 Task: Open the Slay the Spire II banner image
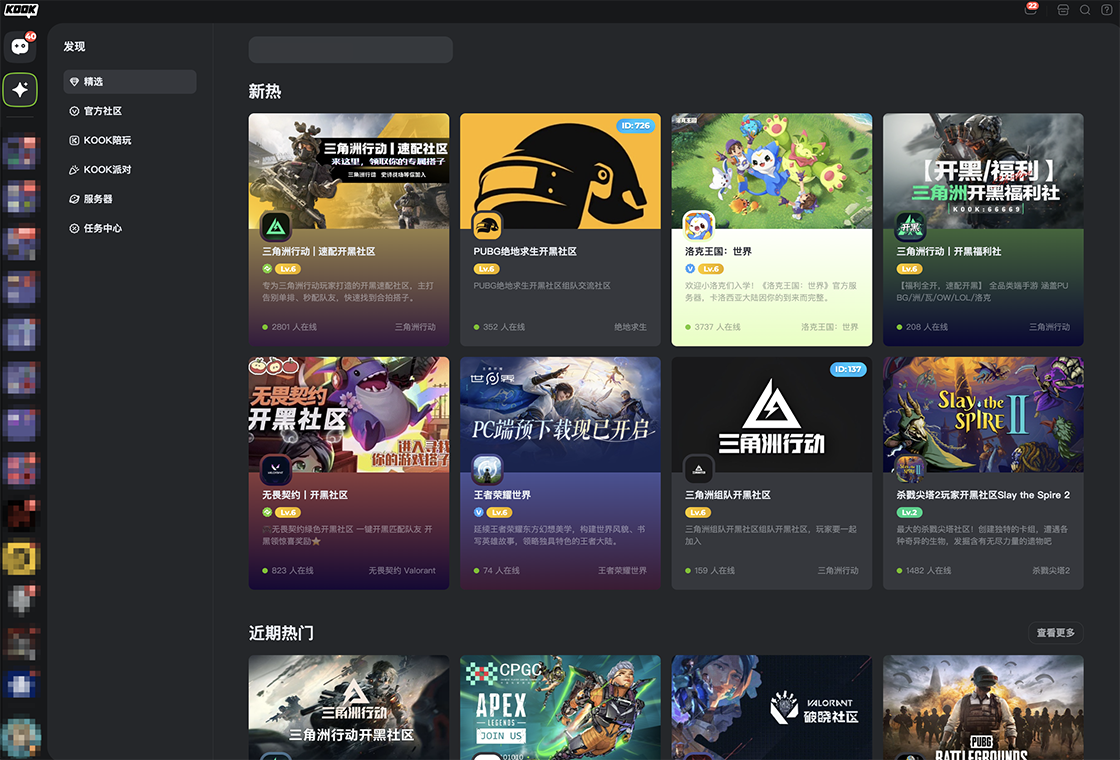983,414
